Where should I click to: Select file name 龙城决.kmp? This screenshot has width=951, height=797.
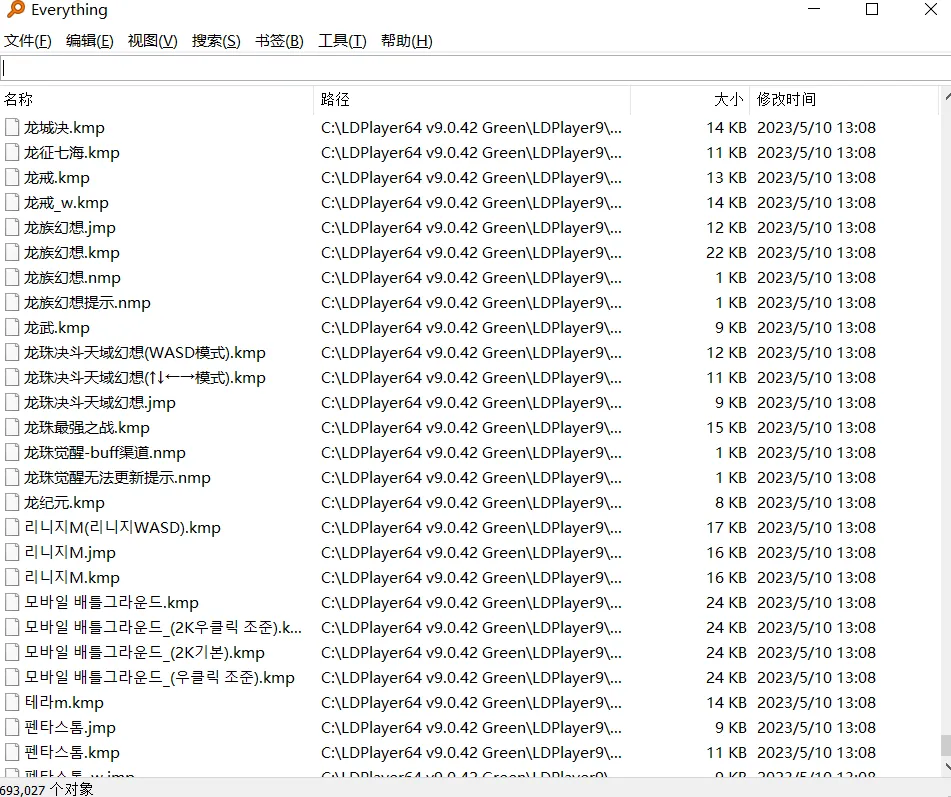pyautogui.click(x=64, y=127)
